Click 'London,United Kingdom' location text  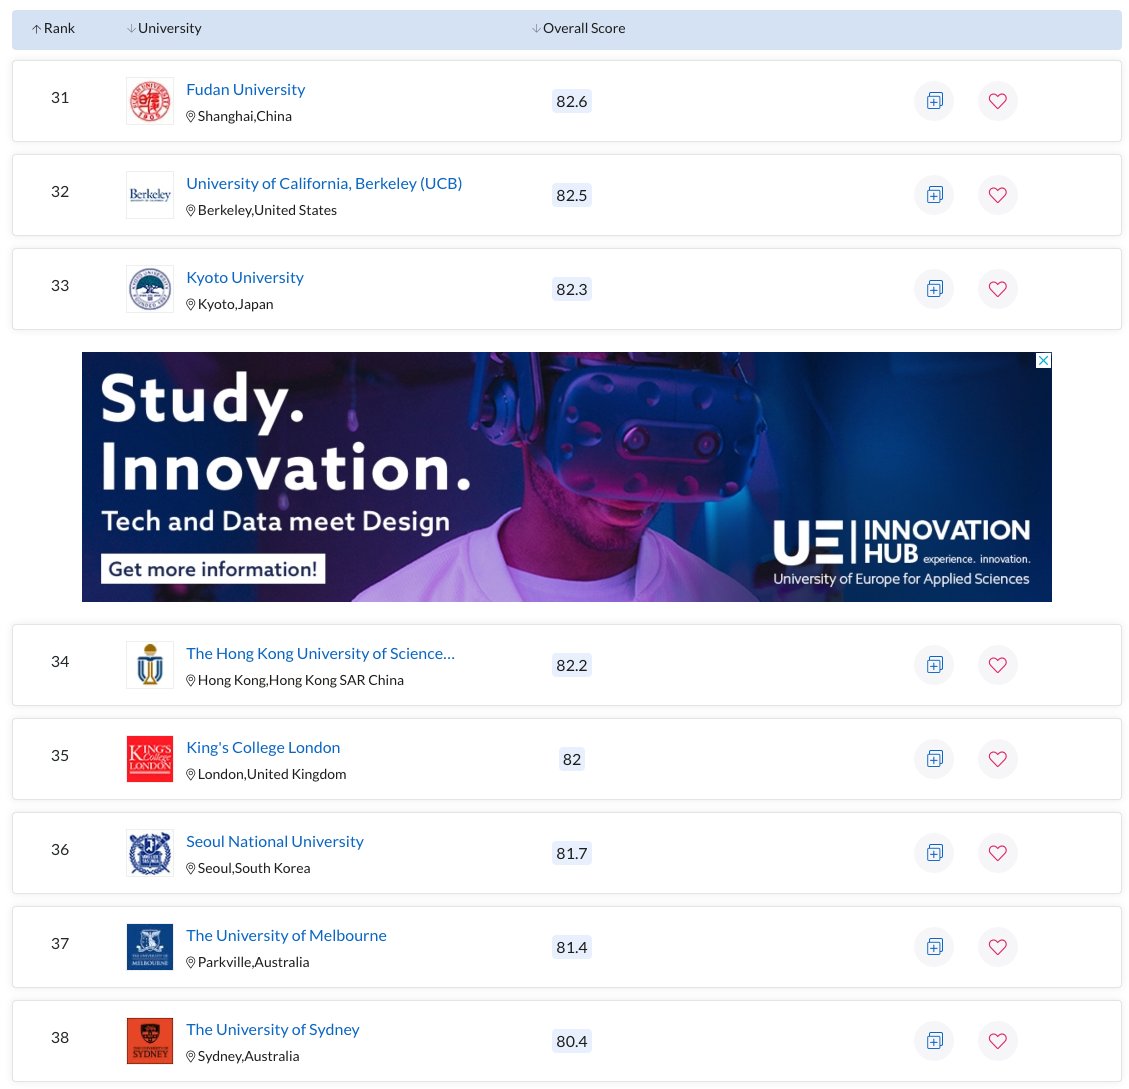point(272,774)
